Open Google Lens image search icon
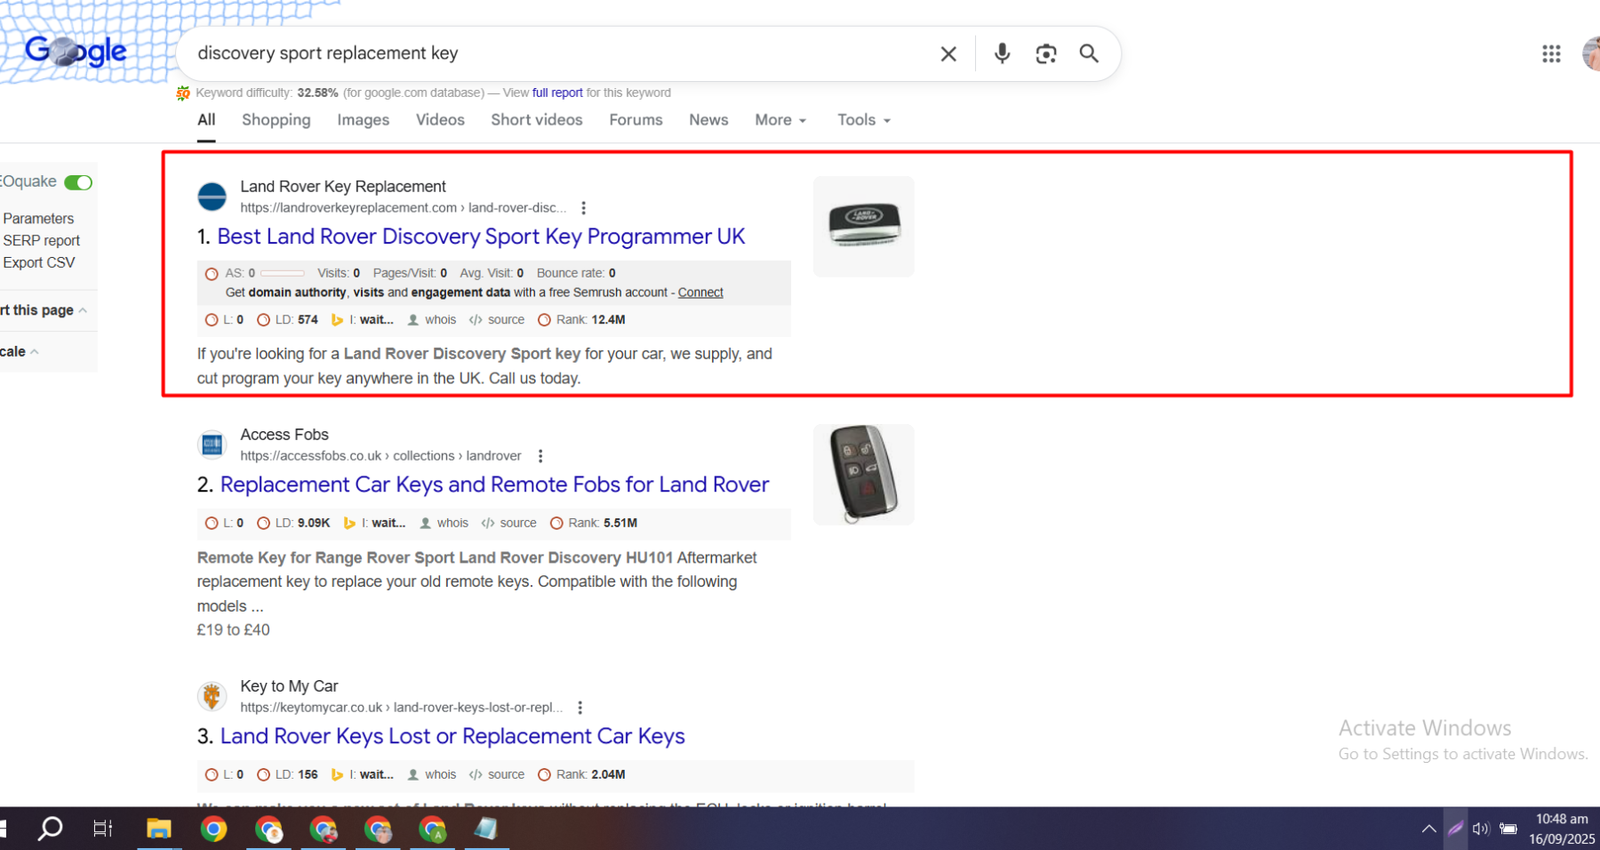Screen dimensions: 1600x850 (x=1045, y=54)
